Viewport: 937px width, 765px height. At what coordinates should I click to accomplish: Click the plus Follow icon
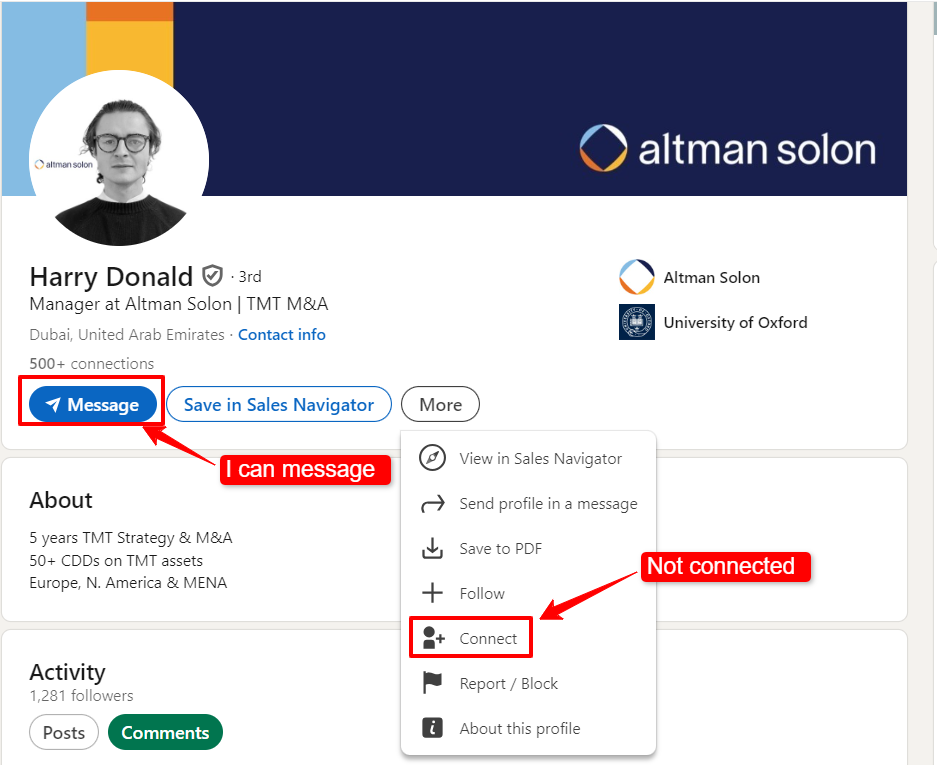[432, 593]
